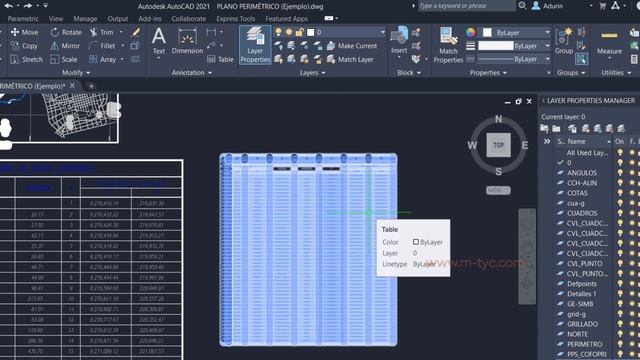The image size is (640, 360).
Task: Toggle On bulb for layer COTAS
Action: (x=620, y=193)
